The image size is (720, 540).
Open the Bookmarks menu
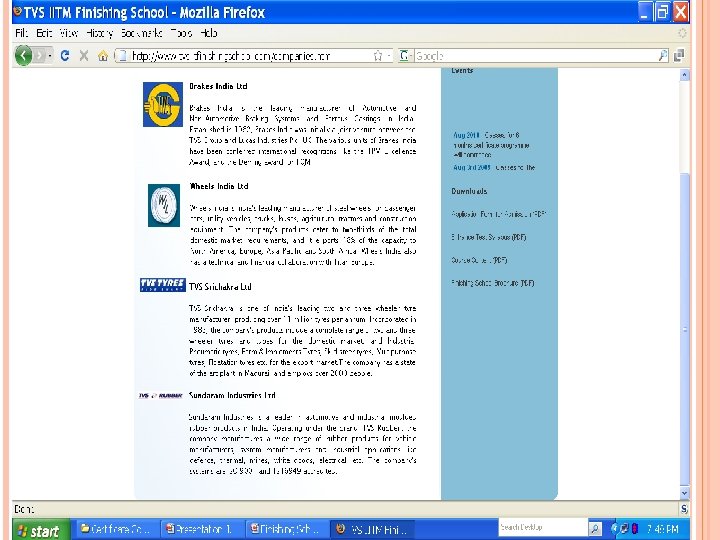[x=141, y=33]
